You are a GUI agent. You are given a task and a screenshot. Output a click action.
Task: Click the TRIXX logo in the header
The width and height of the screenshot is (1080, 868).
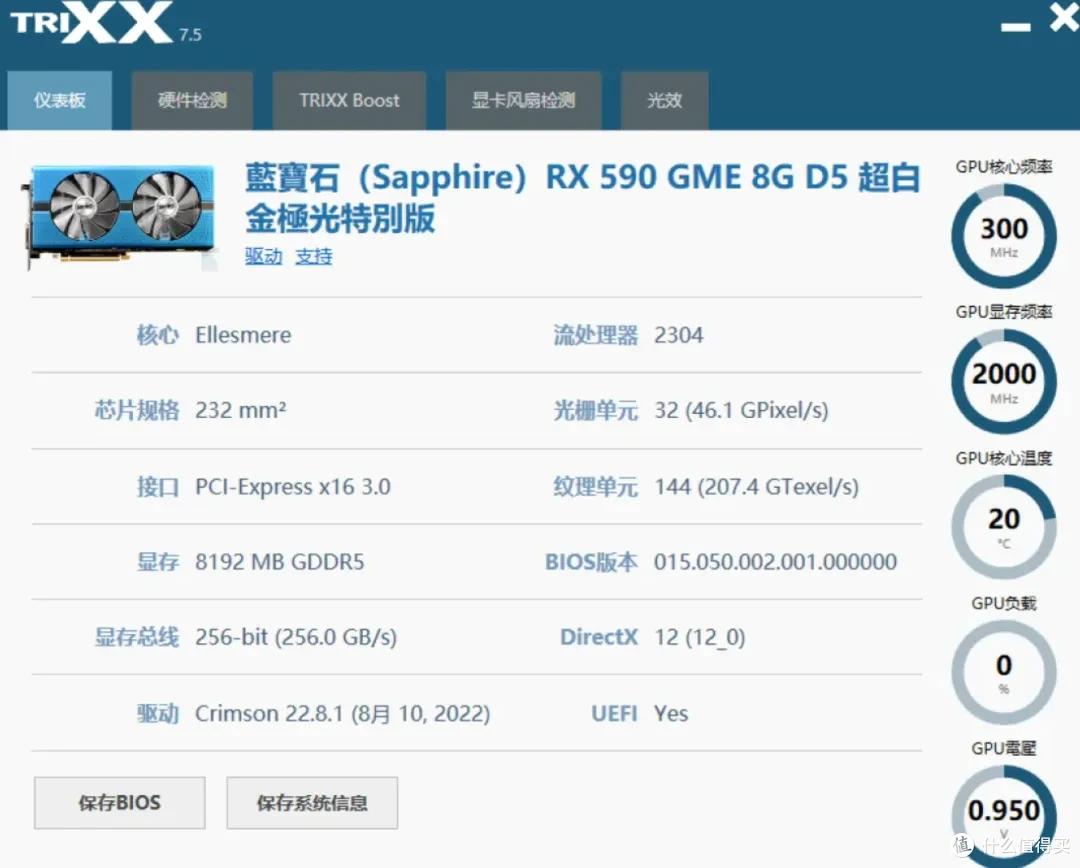point(92,23)
